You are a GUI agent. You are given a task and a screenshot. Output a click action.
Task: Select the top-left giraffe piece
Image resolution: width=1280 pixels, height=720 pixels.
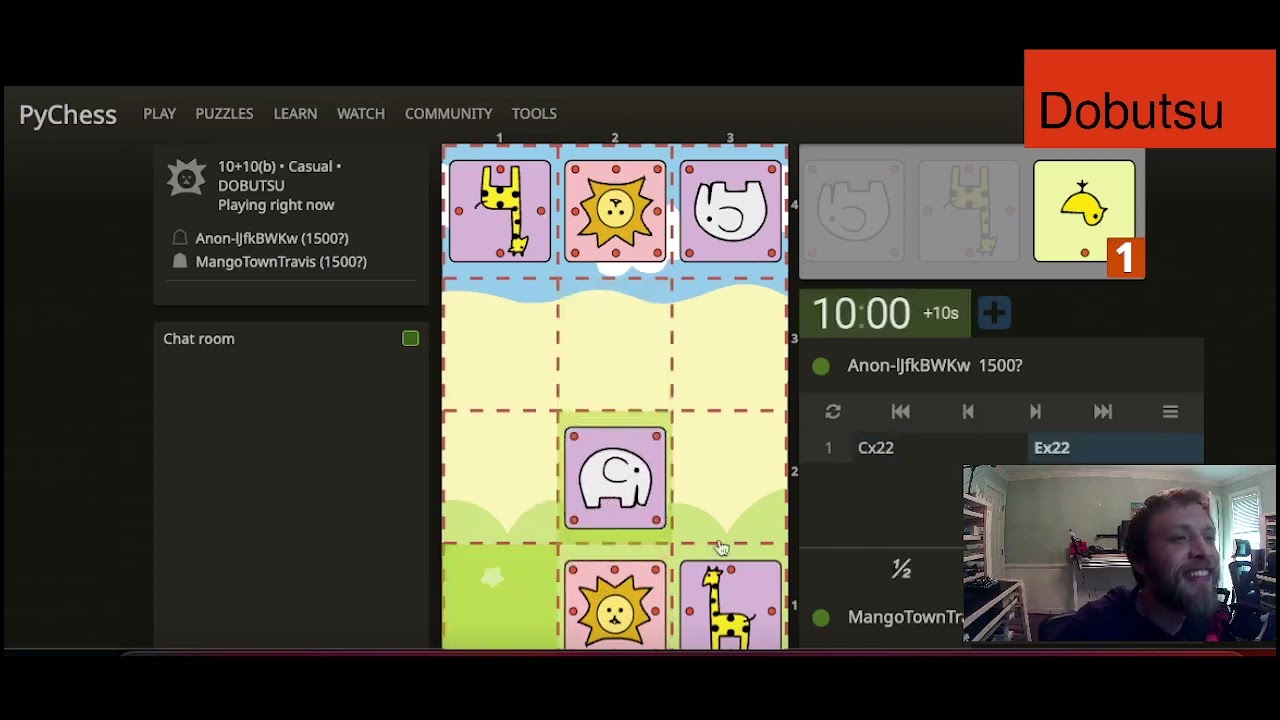pos(500,211)
